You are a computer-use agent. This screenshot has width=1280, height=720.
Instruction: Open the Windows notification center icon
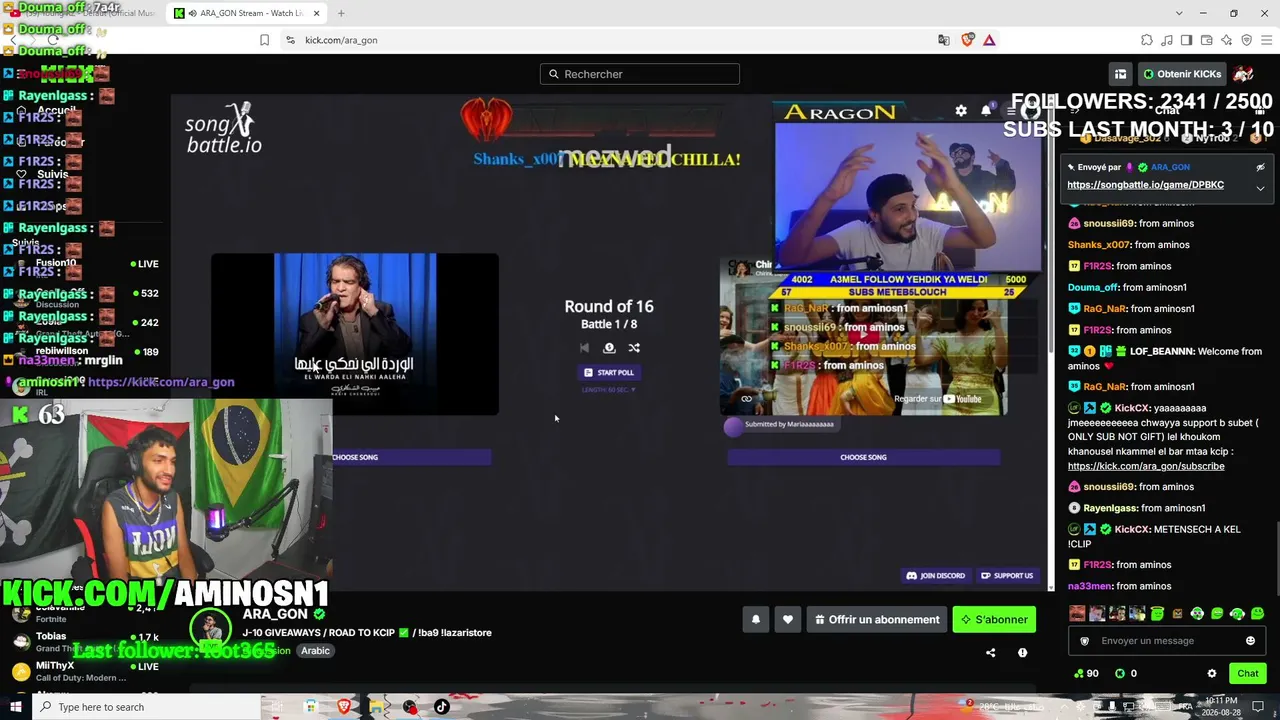1258,707
